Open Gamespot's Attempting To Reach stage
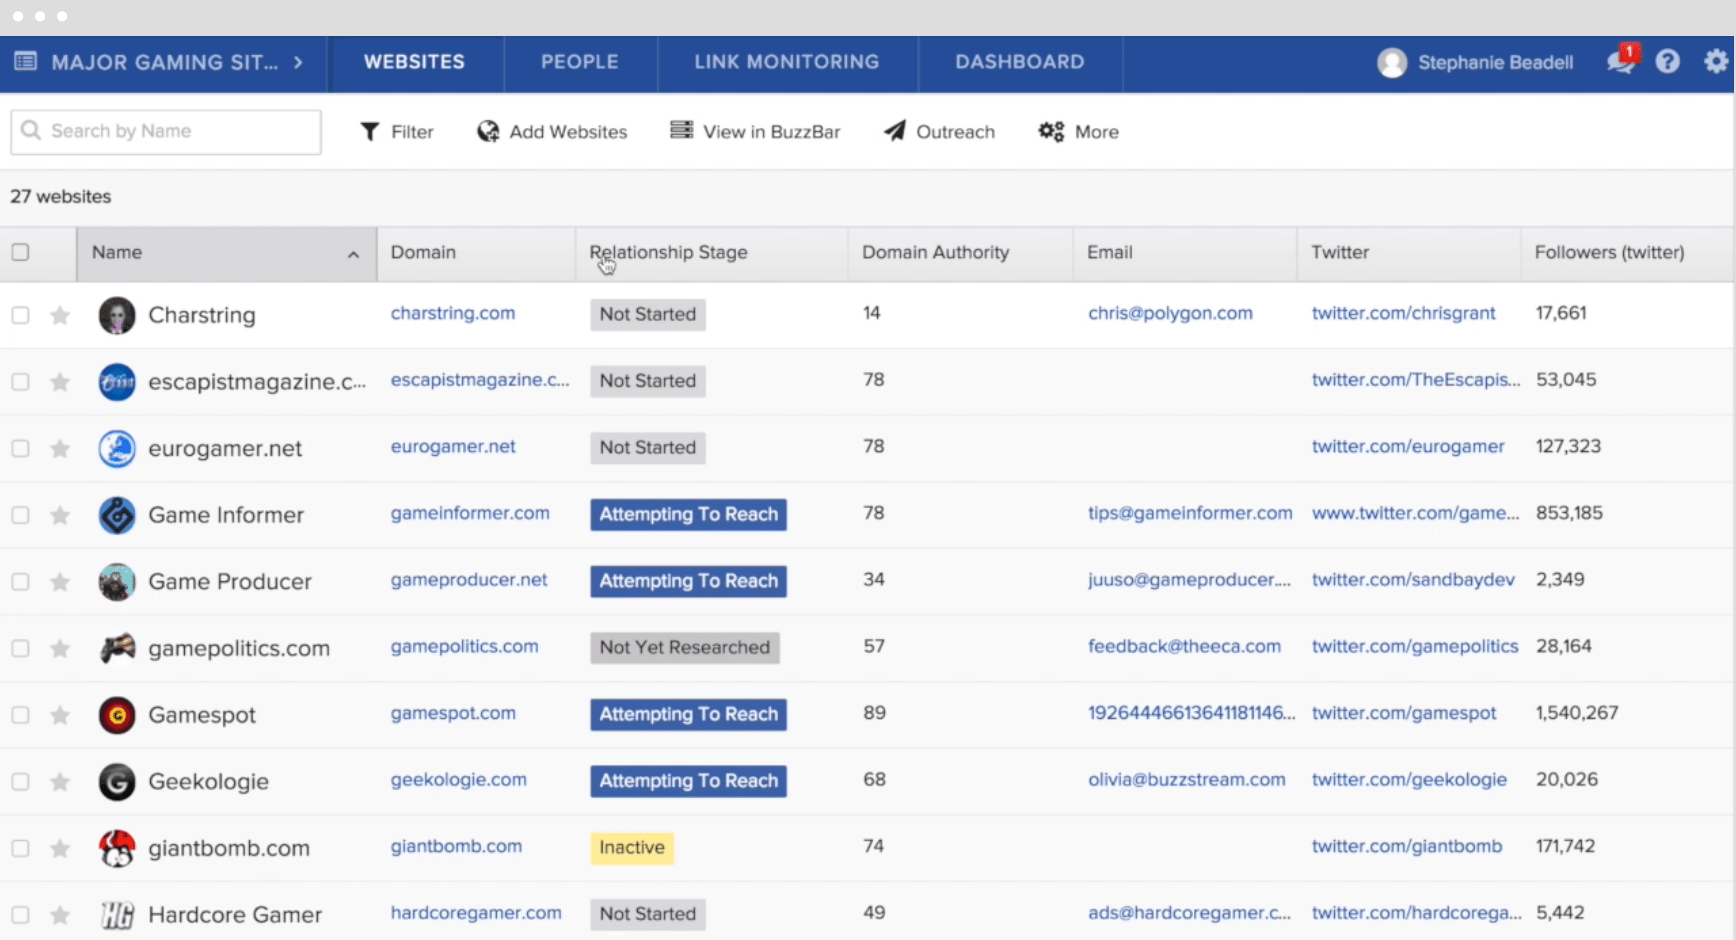Viewport: 1736px width, 940px height. pos(688,714)
